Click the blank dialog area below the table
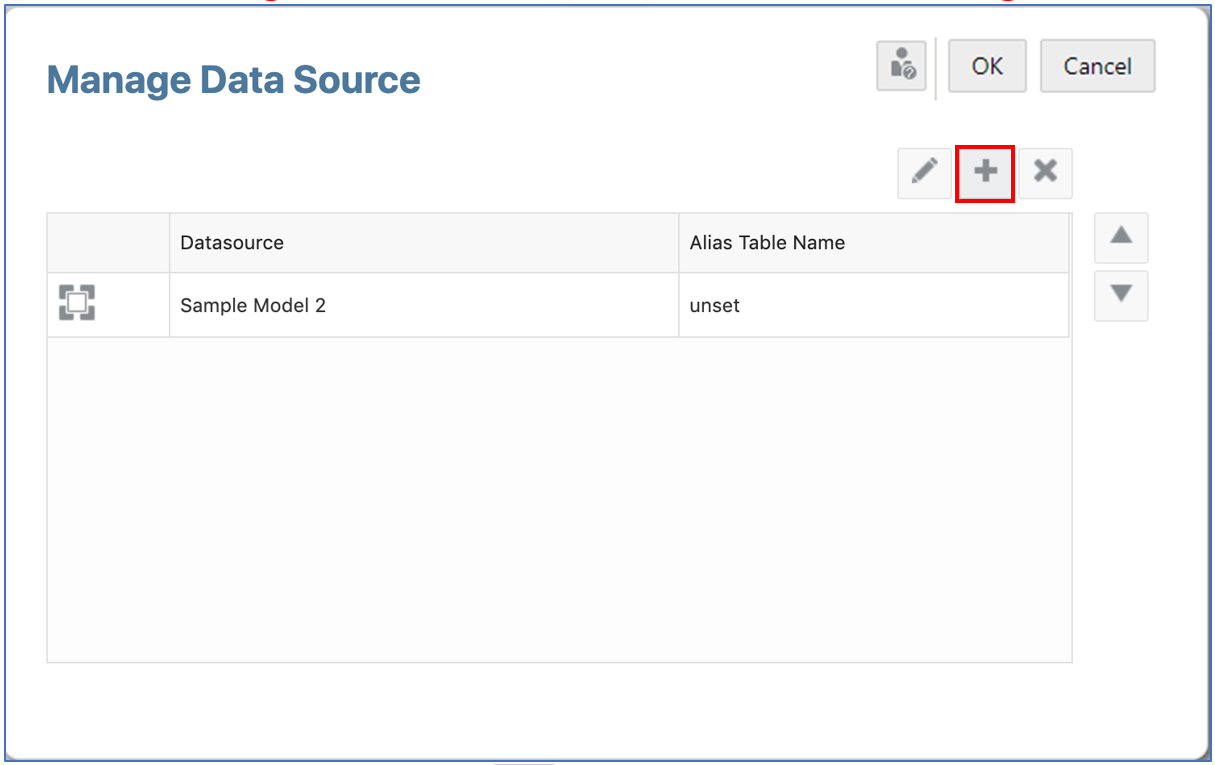This screenshot has height=765, width=1215. pyautogui.click(x=558, y=708)
